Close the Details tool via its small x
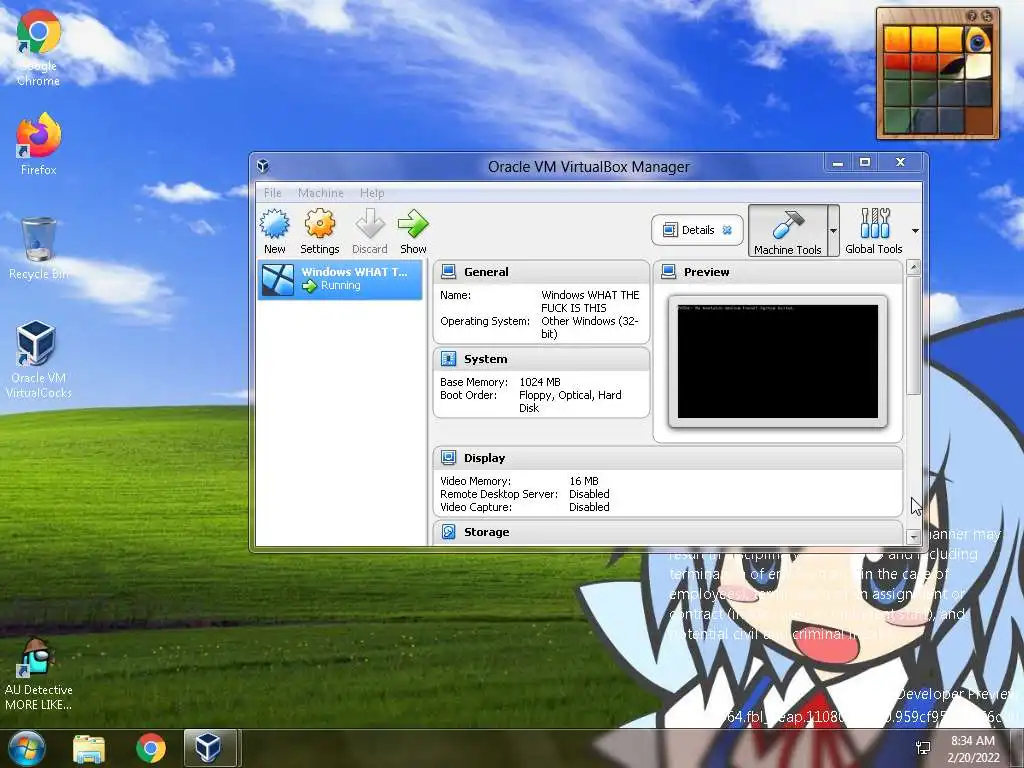The width and height of the screenshot is (1024, 768). pyautogui.click(x=727, y=230)
